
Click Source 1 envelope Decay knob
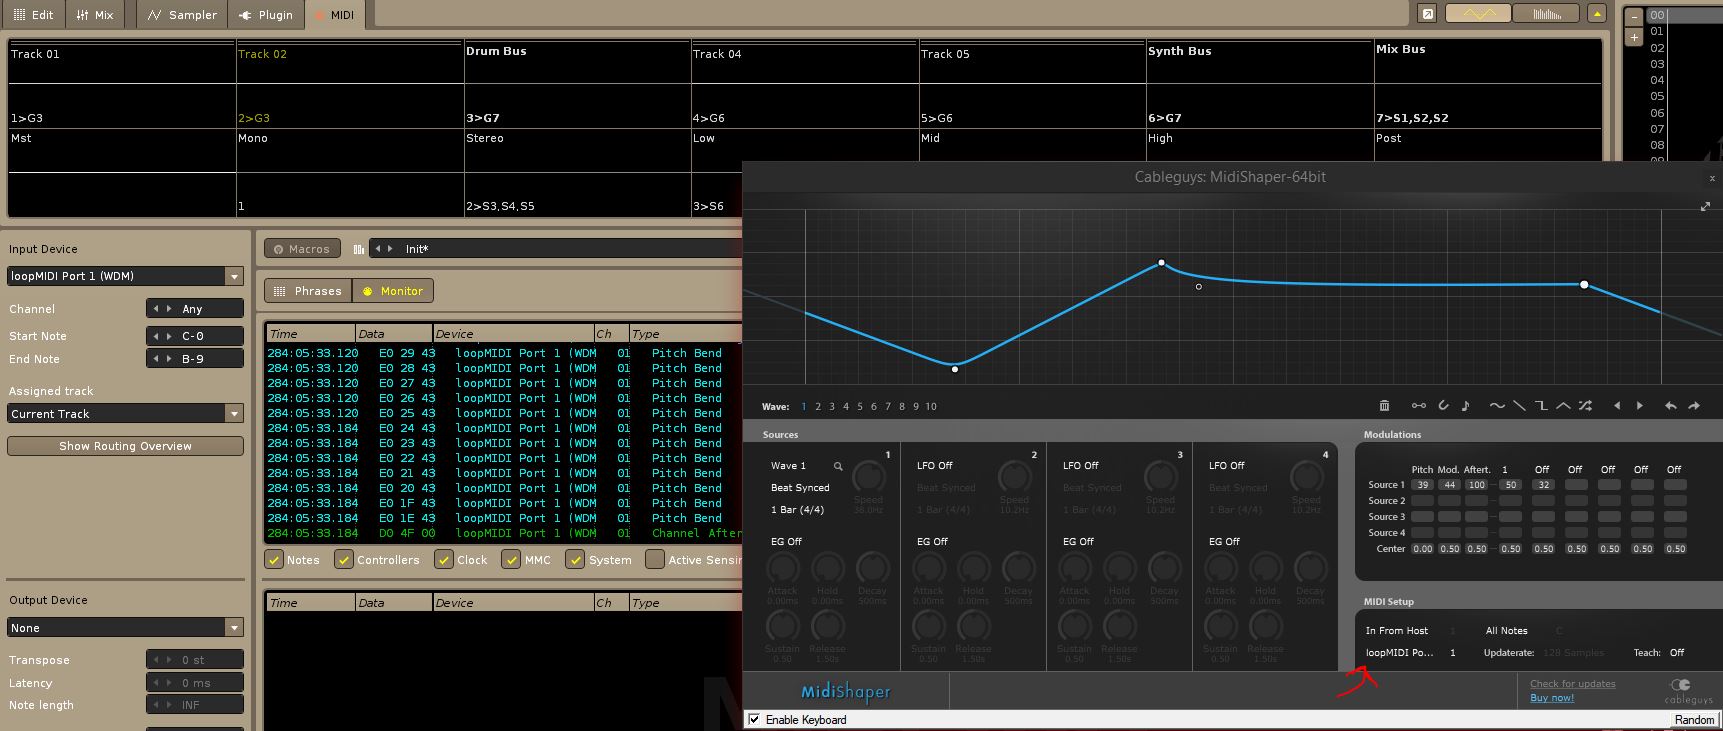pyautogui.click(x=872, y=569)
